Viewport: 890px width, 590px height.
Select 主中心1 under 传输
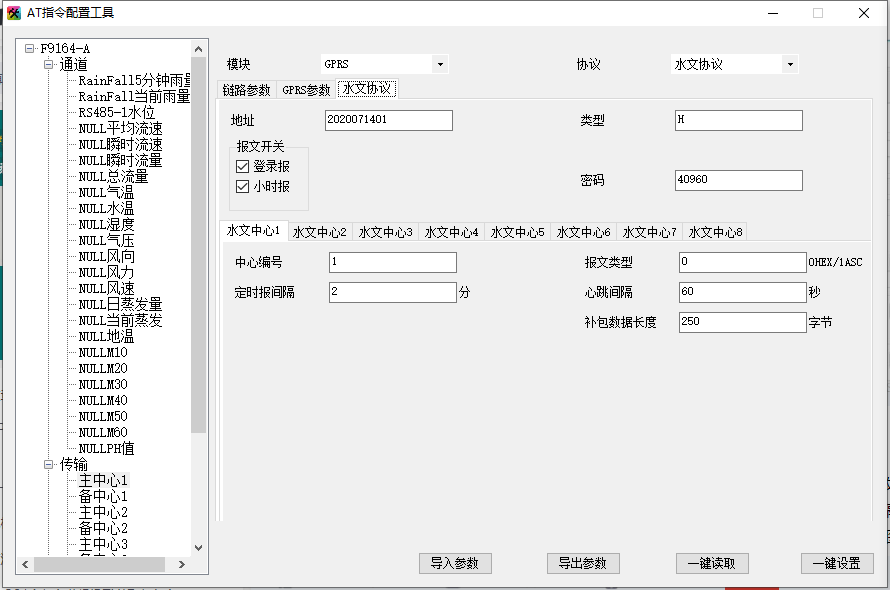[102, 479]
